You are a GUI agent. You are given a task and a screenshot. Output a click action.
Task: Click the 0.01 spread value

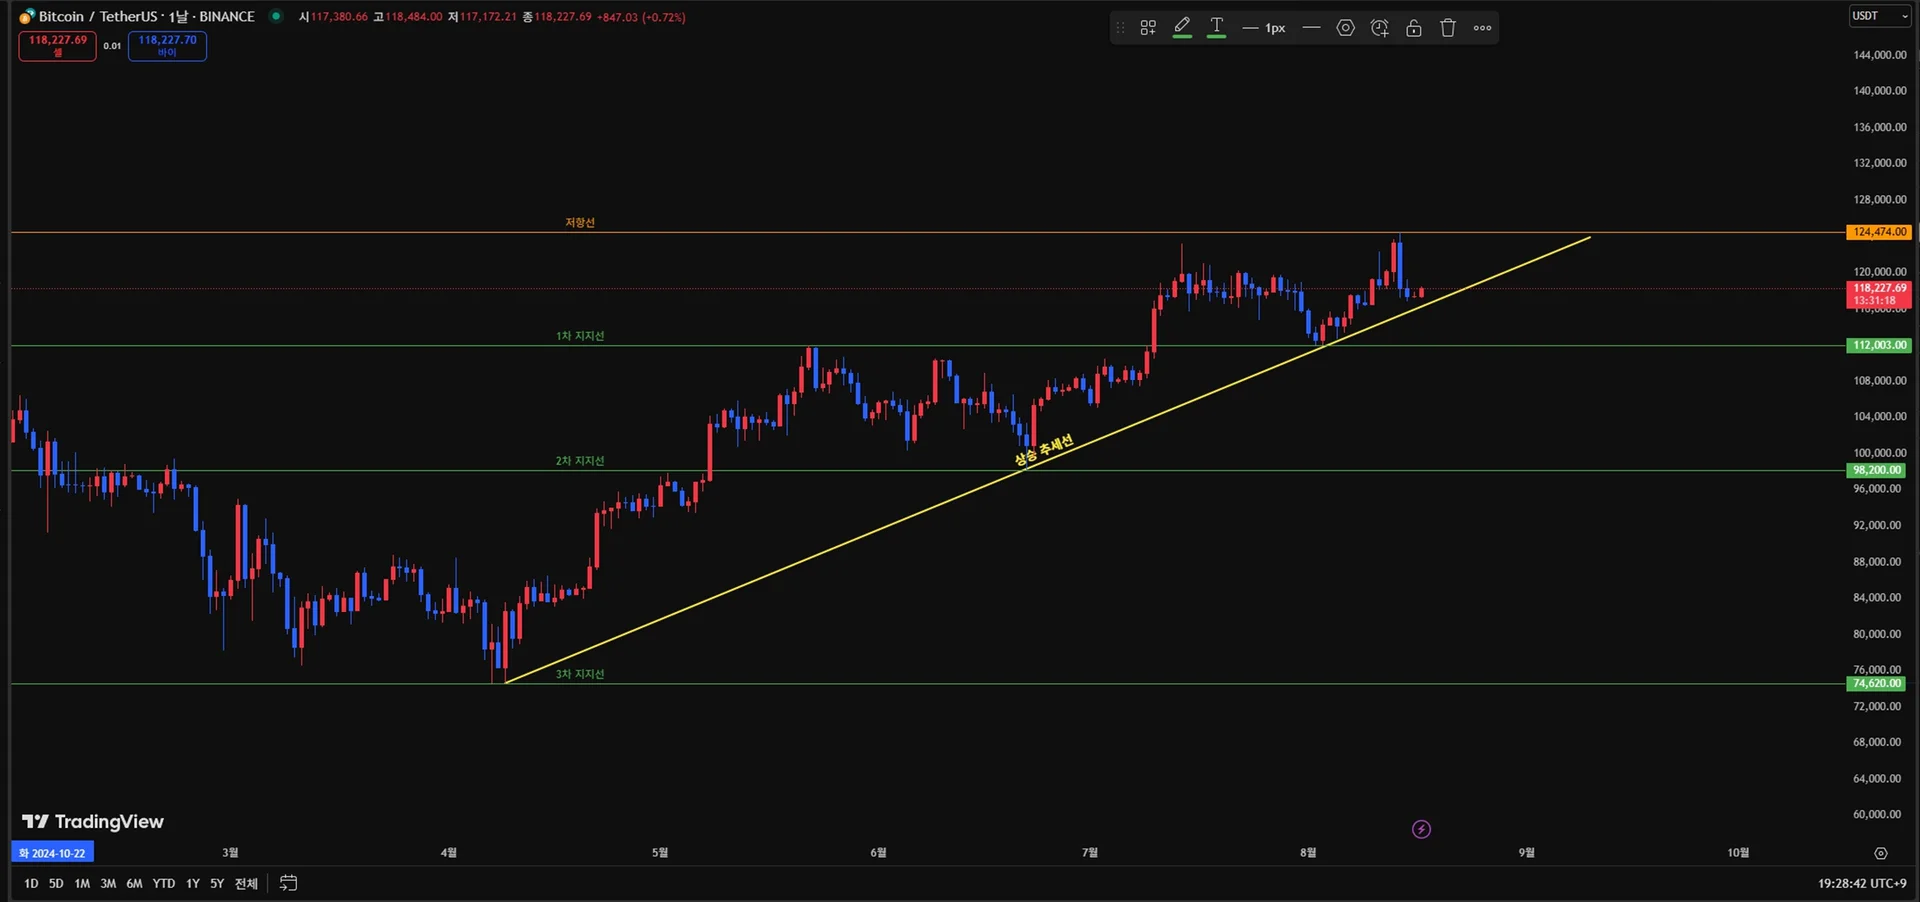(x=112, y=46)
